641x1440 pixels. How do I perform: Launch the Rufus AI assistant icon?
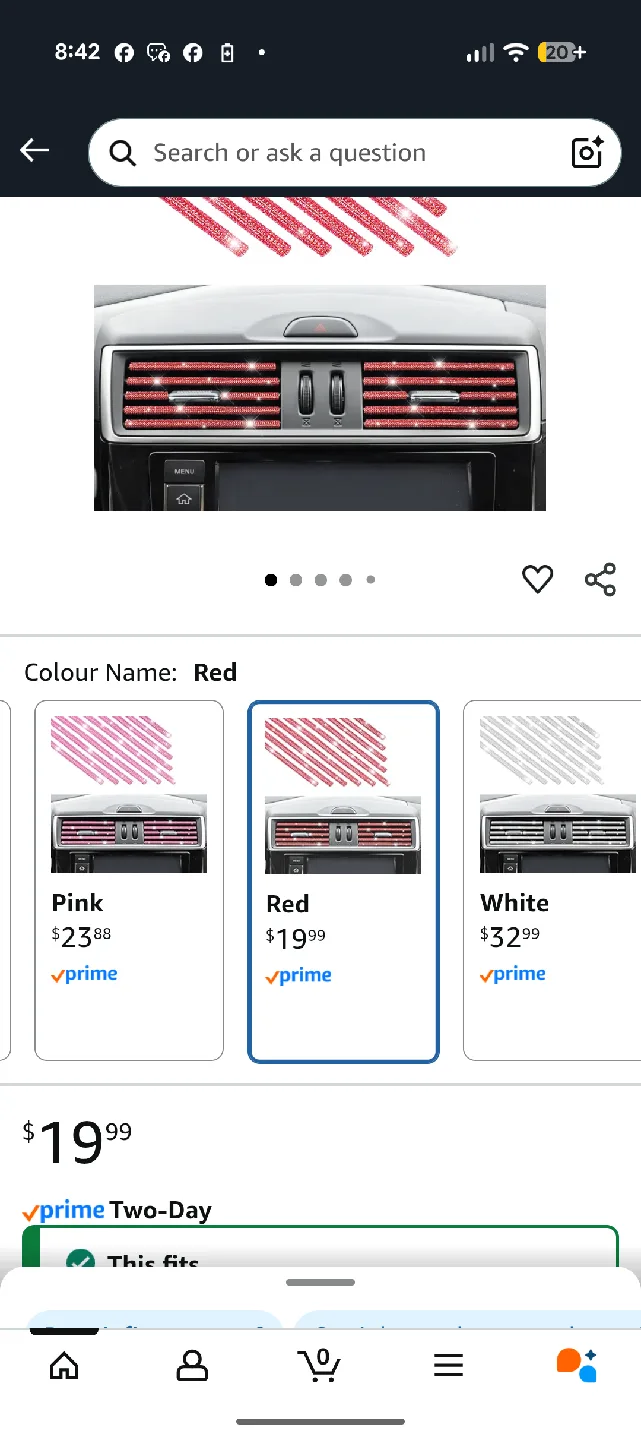coord(577,1364)
